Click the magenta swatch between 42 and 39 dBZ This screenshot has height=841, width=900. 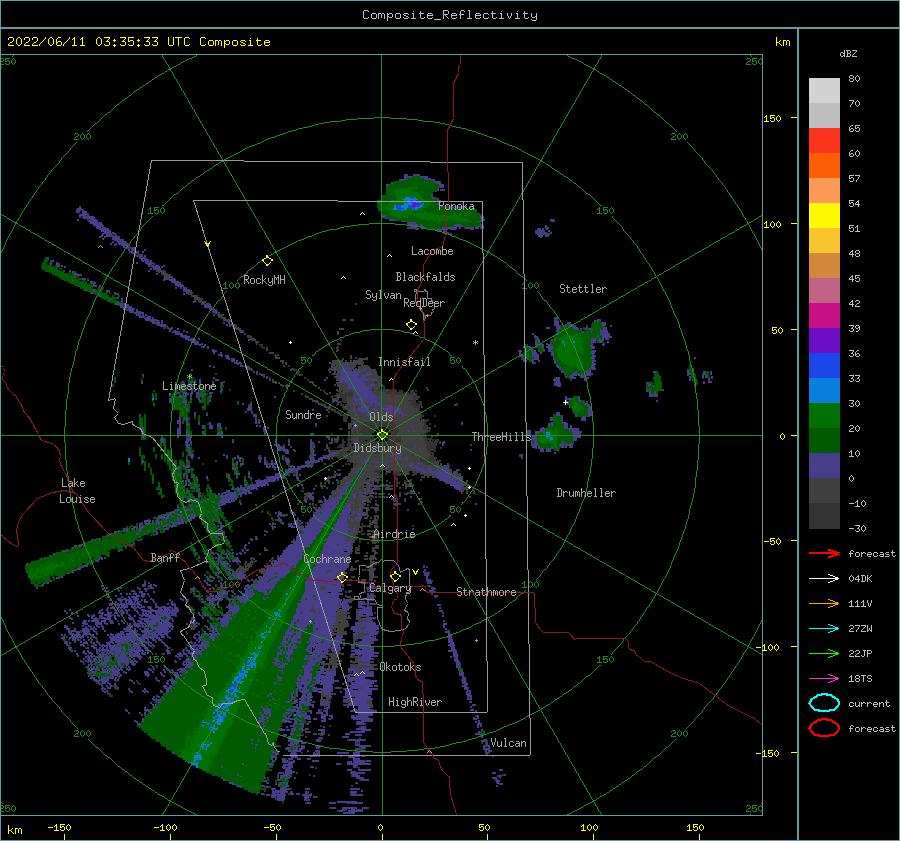(824, 316)
